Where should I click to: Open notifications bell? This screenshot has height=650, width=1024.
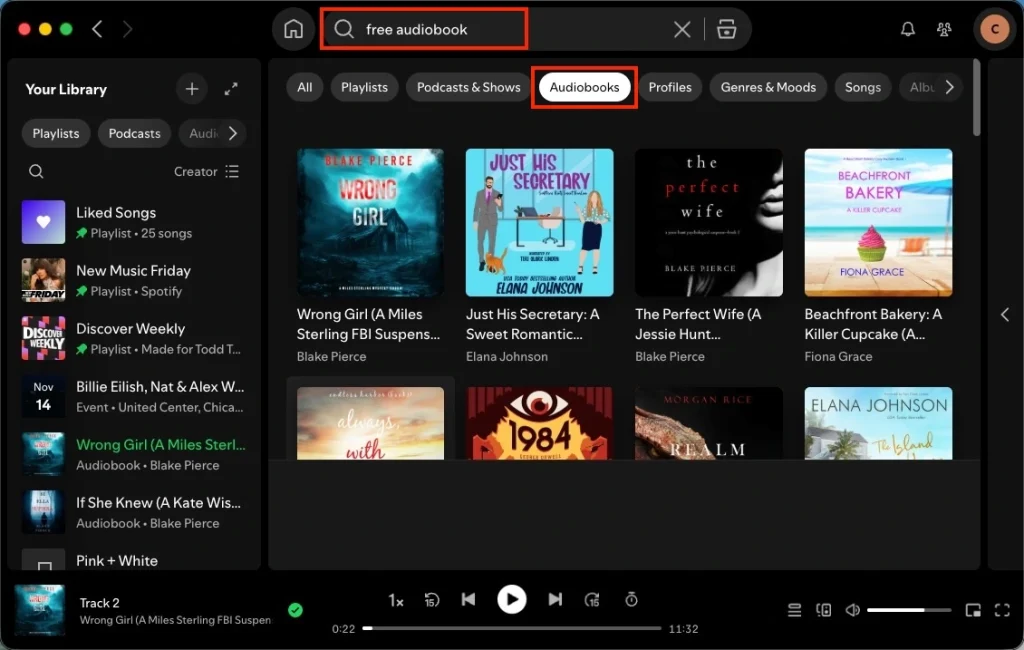click(x=907, y=29)
